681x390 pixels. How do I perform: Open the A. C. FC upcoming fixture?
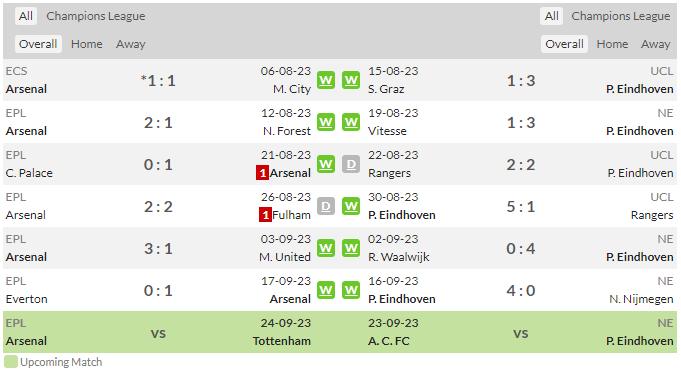pyautogui.click(x=389, y=341)
